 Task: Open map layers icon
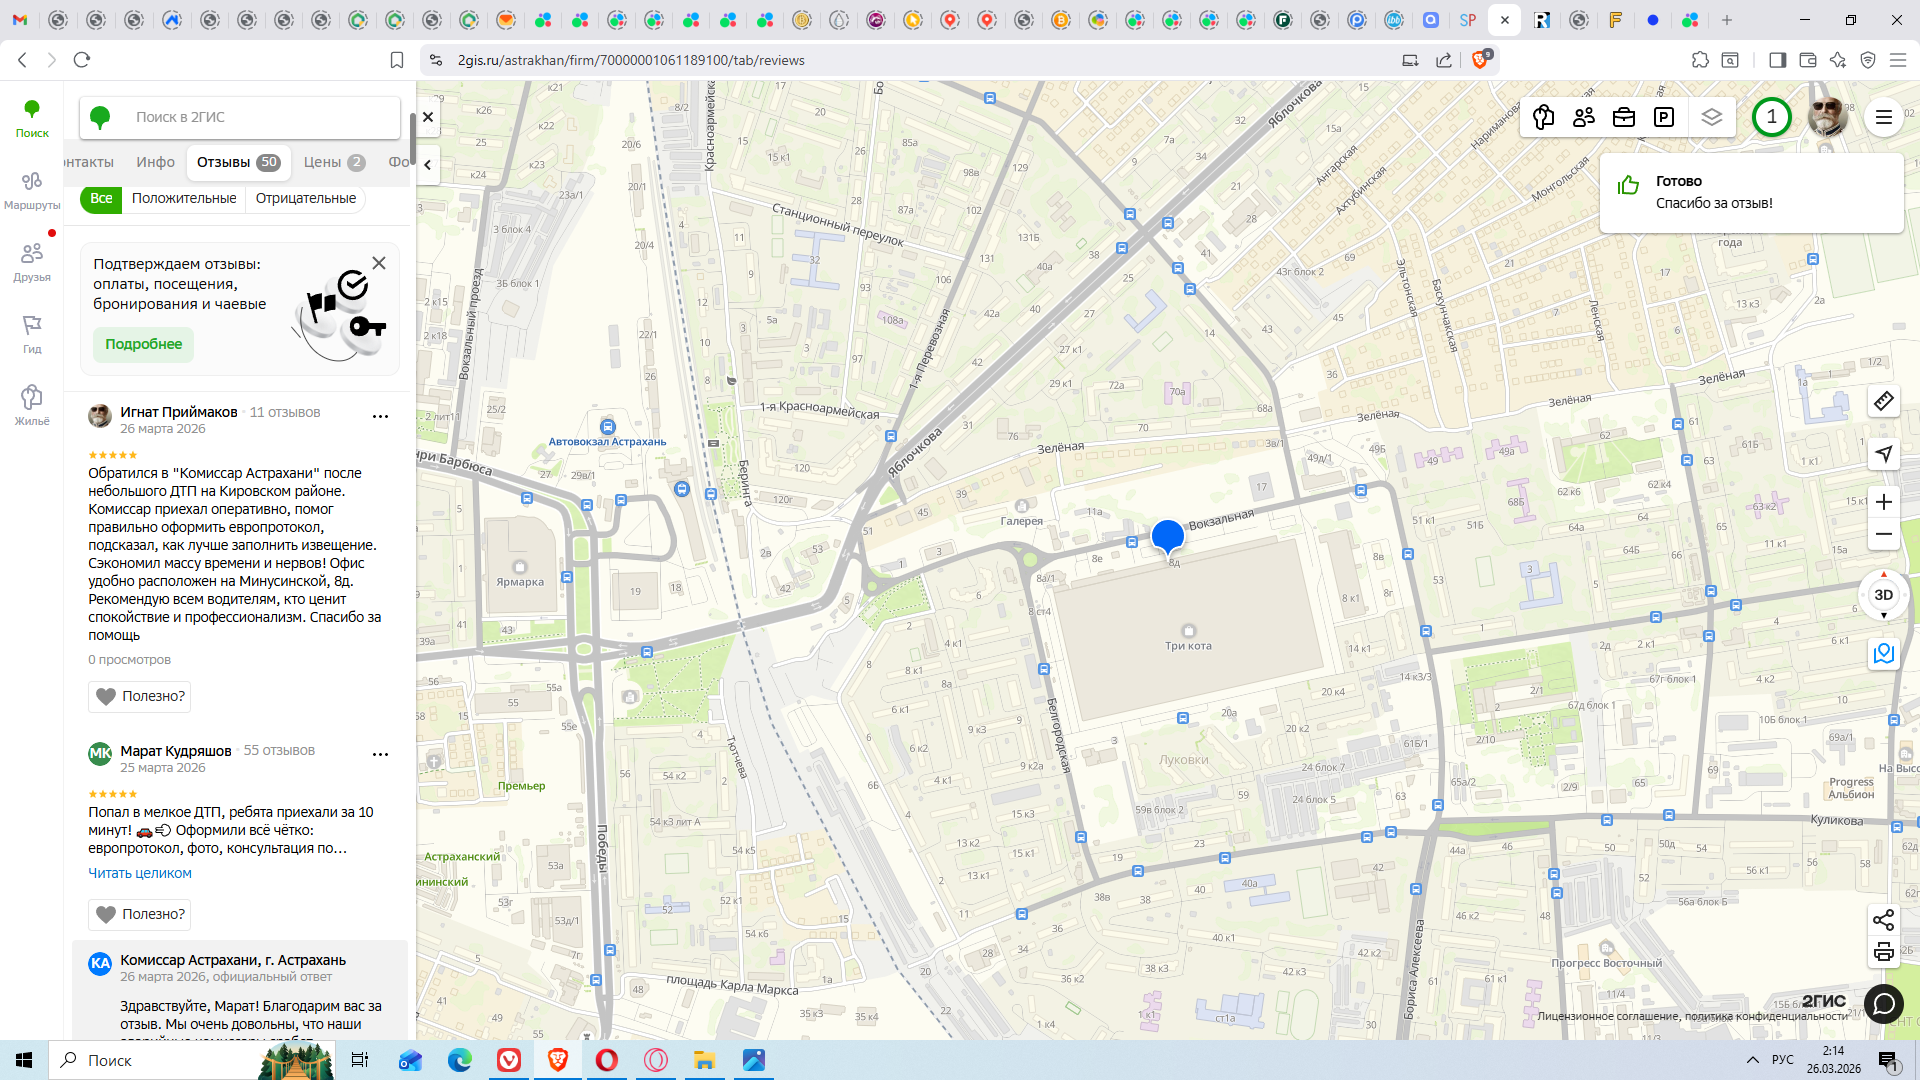[x=1712, y=117]
